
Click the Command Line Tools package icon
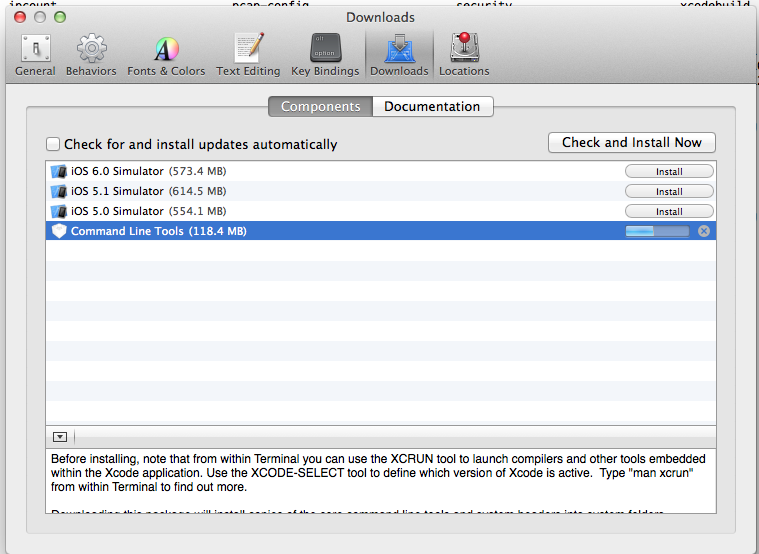tap(59, 231)
